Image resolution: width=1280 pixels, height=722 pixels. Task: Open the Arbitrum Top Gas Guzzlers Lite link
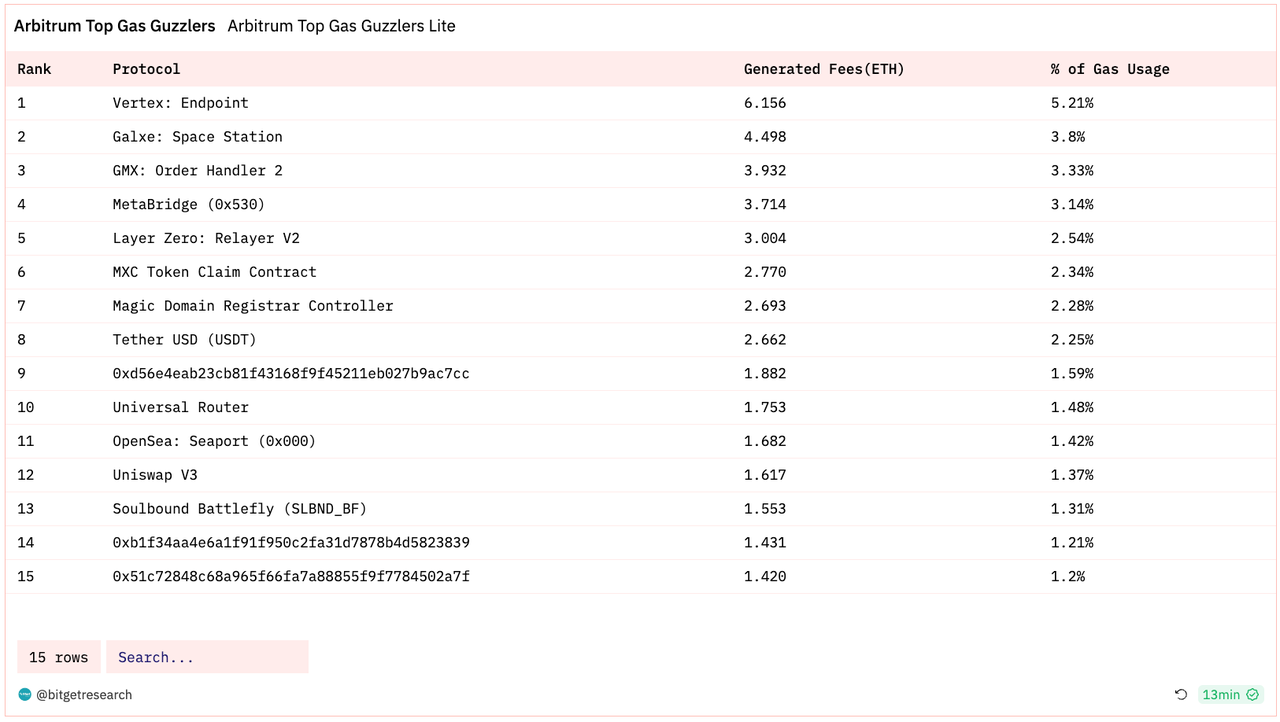tap(342, 26)
